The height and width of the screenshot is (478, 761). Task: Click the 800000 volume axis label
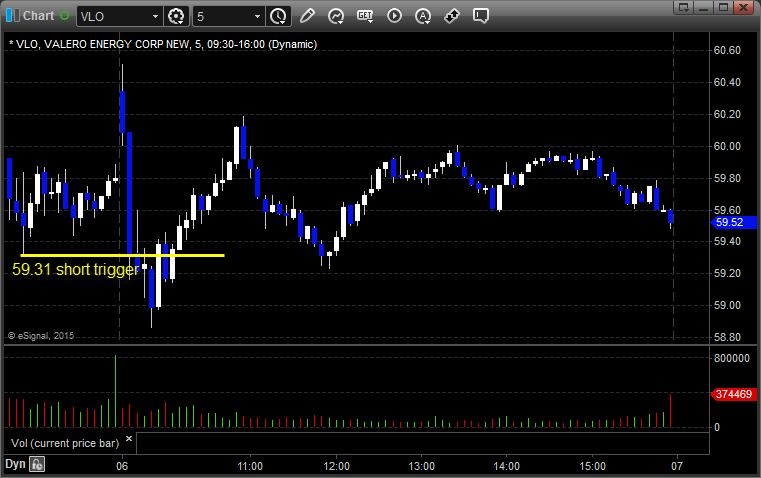pos(732,358)
